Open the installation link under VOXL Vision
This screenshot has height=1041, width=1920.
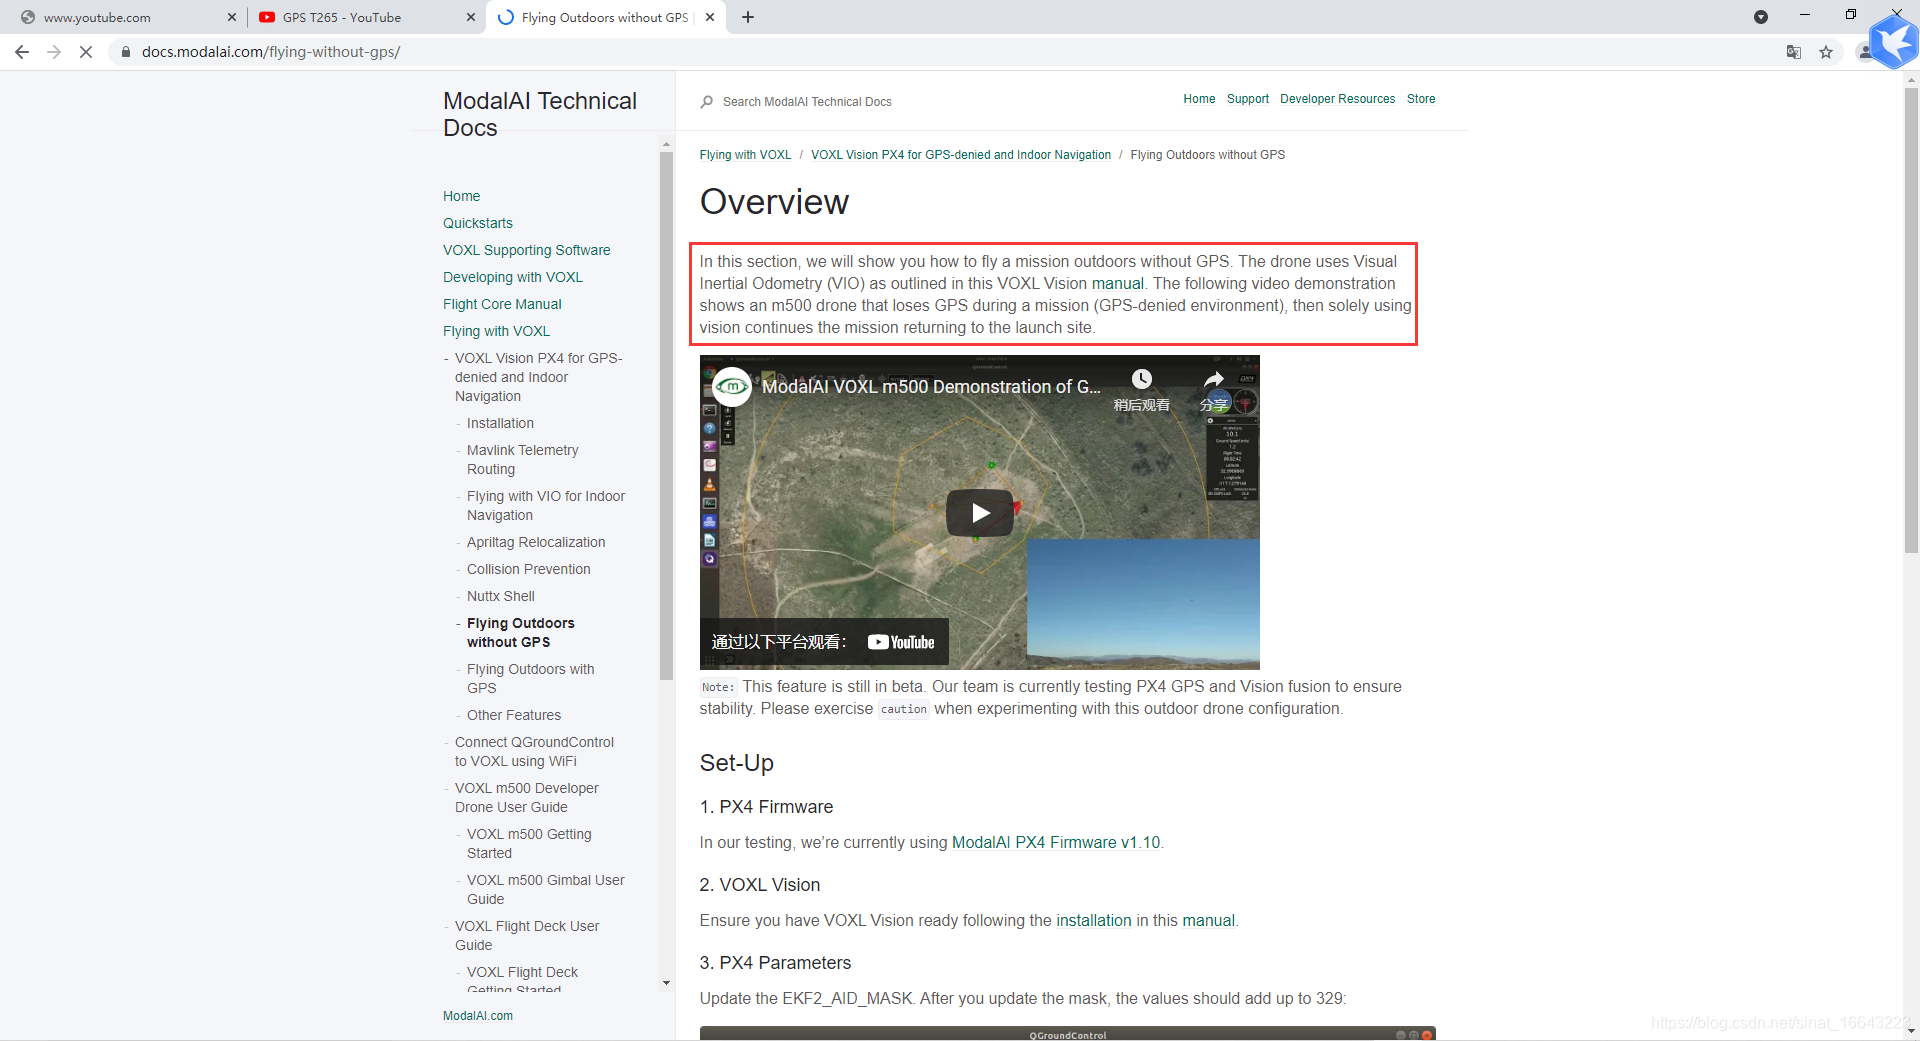[1094, 921]
